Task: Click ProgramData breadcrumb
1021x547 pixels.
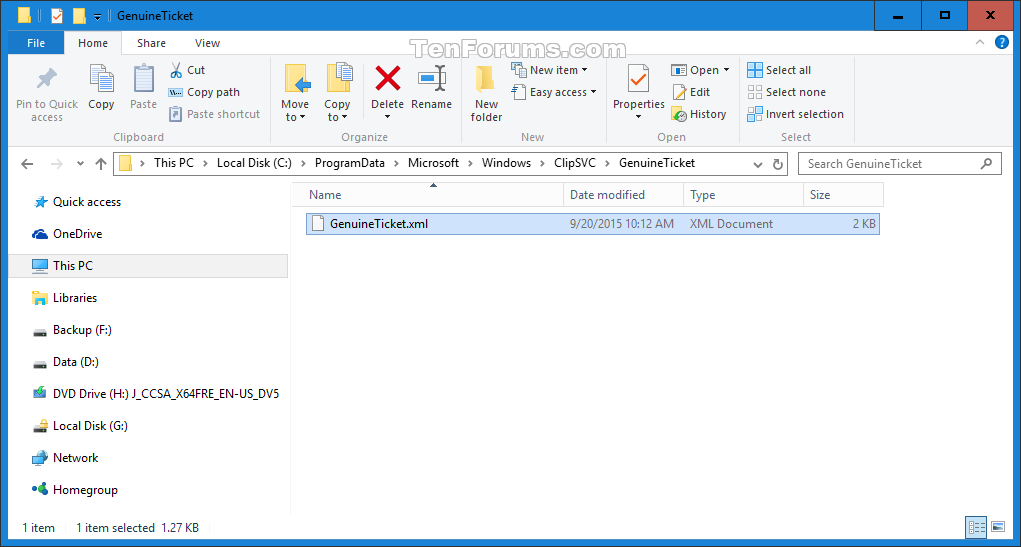Action: point(350,163)
